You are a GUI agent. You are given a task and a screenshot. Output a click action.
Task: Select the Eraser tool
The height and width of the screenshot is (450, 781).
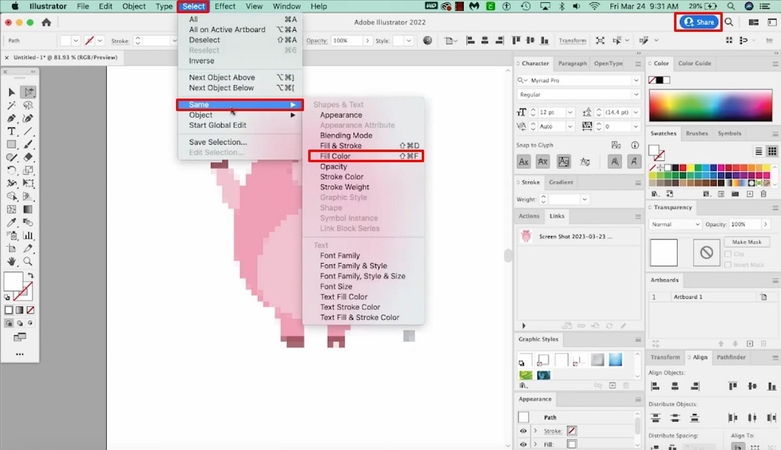[x=28, y=157]
